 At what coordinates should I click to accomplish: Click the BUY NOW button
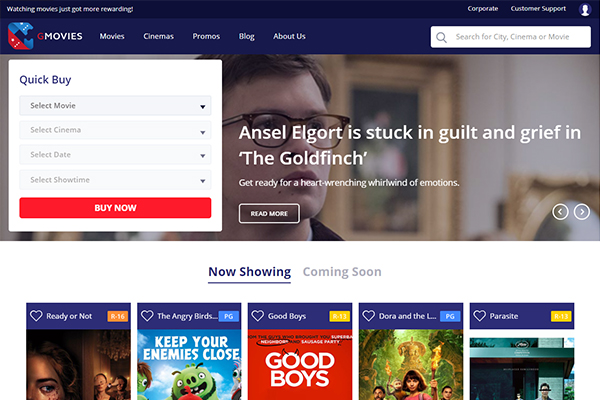[115, 208]
